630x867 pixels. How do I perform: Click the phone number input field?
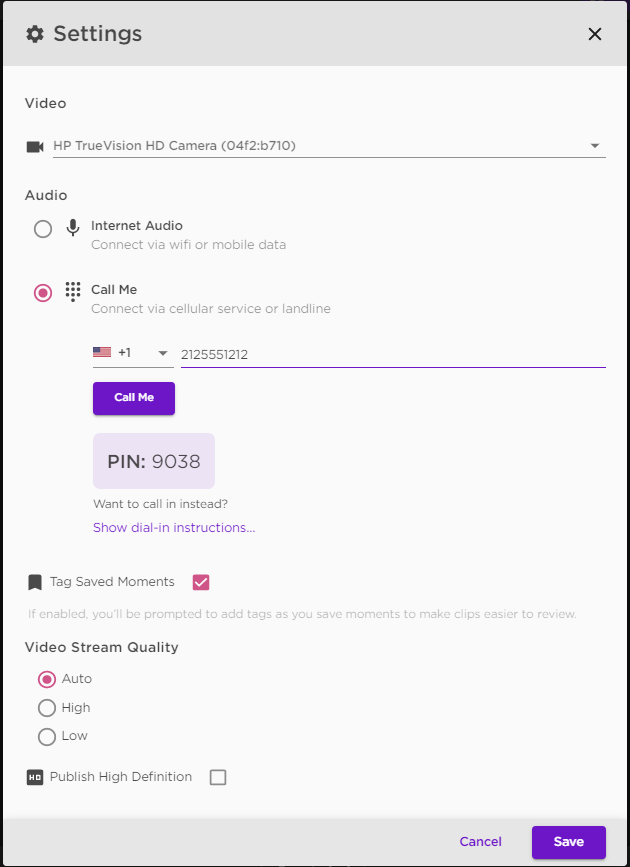point(393,354)
